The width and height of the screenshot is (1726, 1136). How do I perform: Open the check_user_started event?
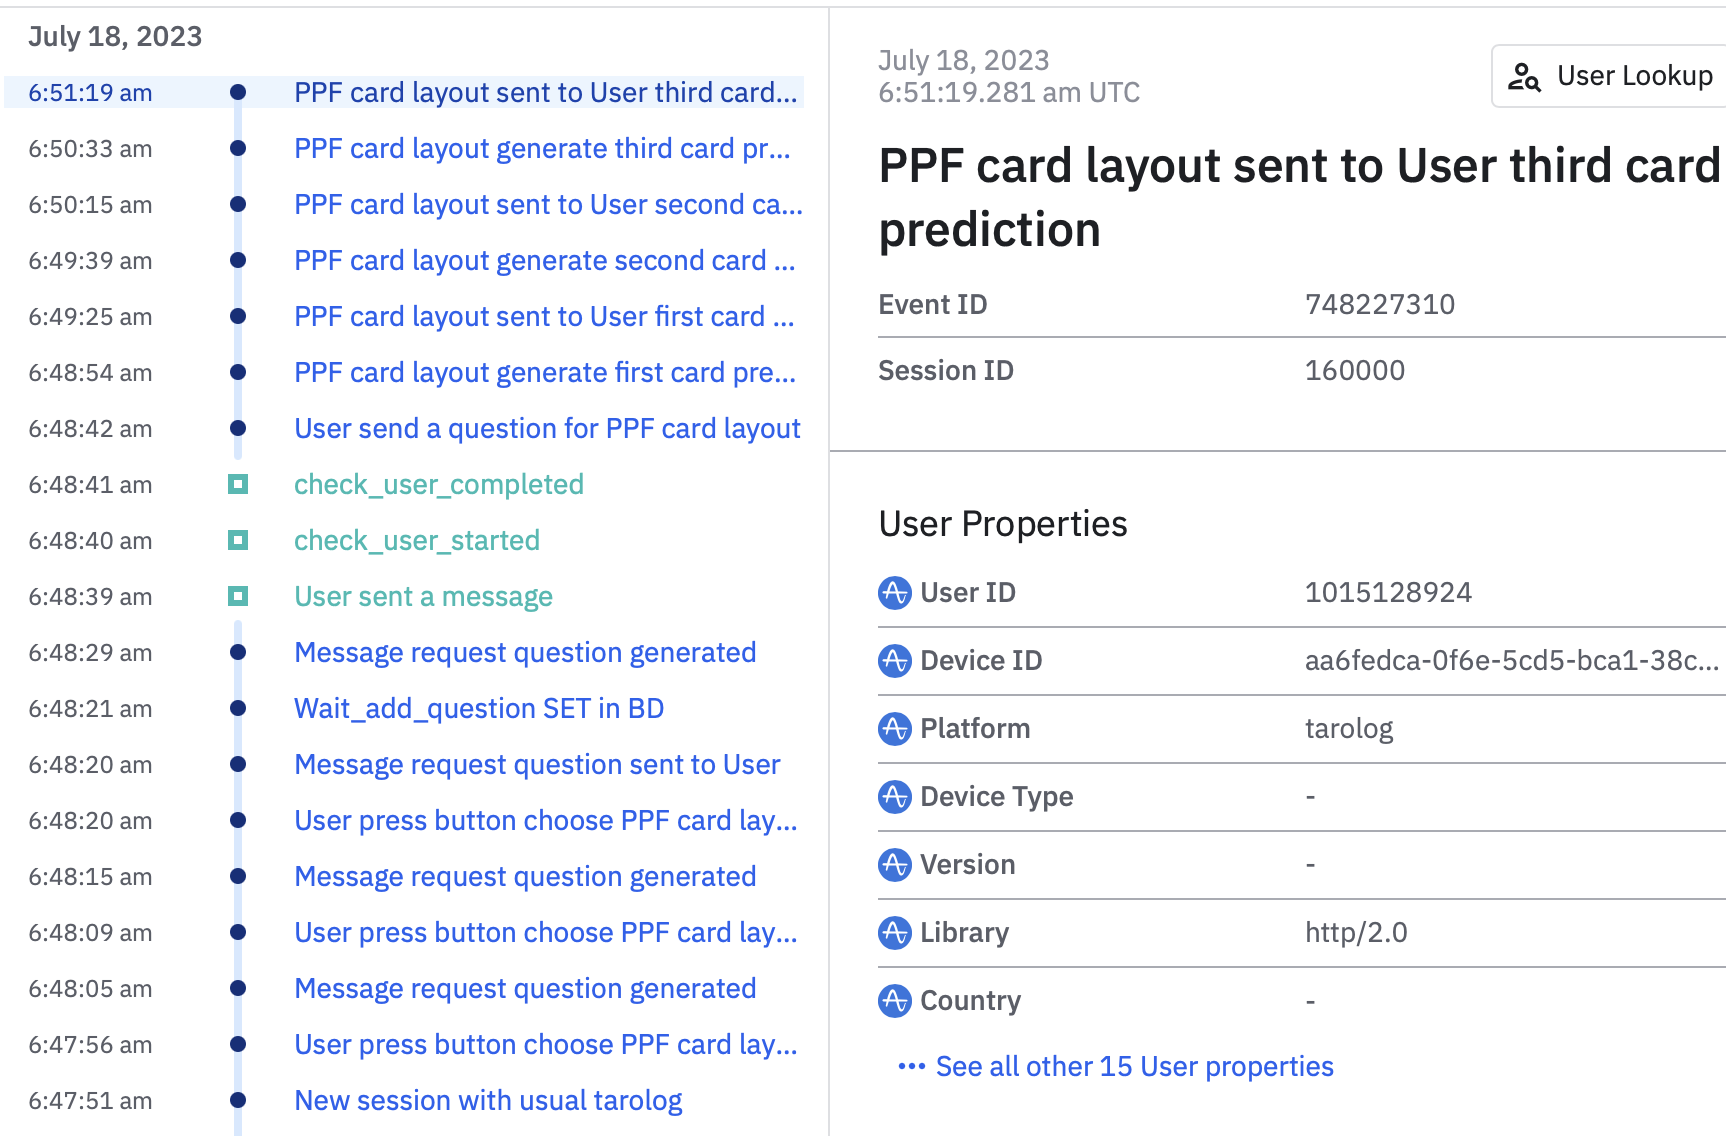coord(416,541)
